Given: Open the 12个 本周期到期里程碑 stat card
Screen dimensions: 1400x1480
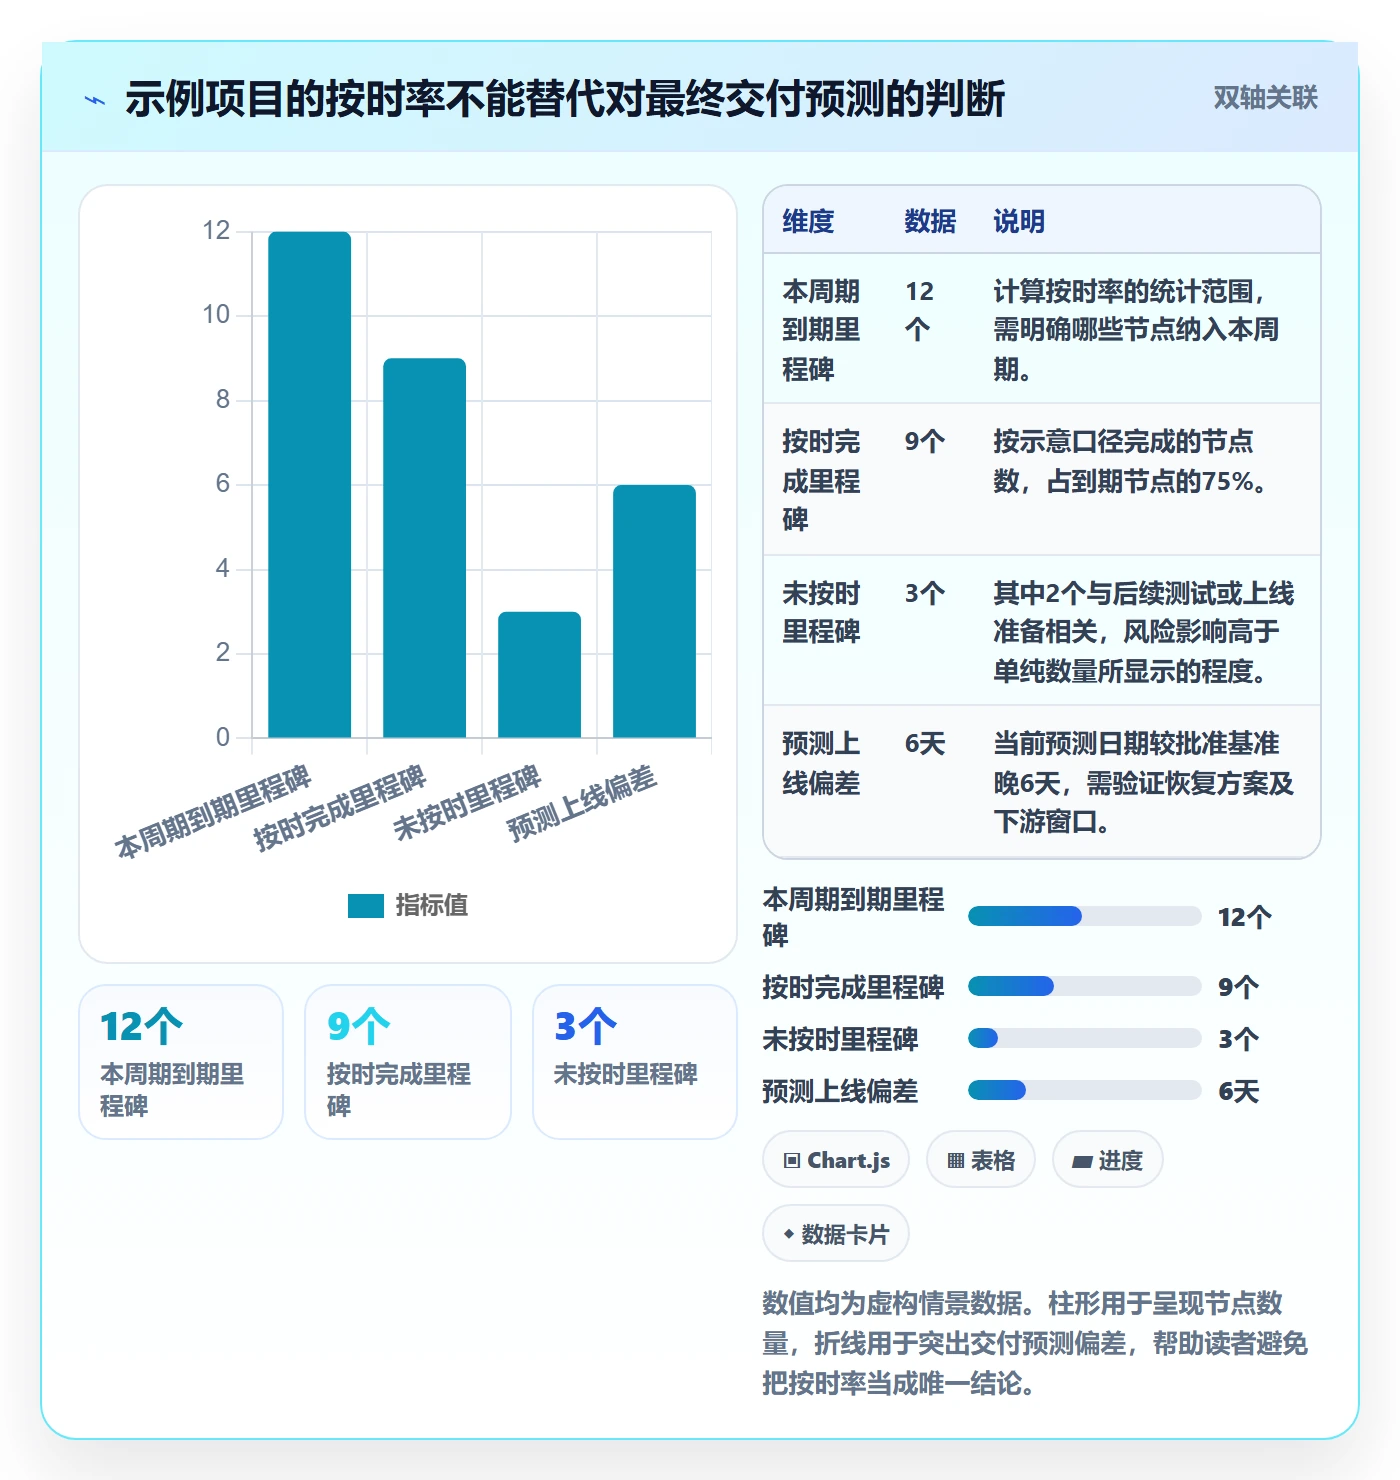Looking at the screenshot, I should click(x=181, y=1062).
